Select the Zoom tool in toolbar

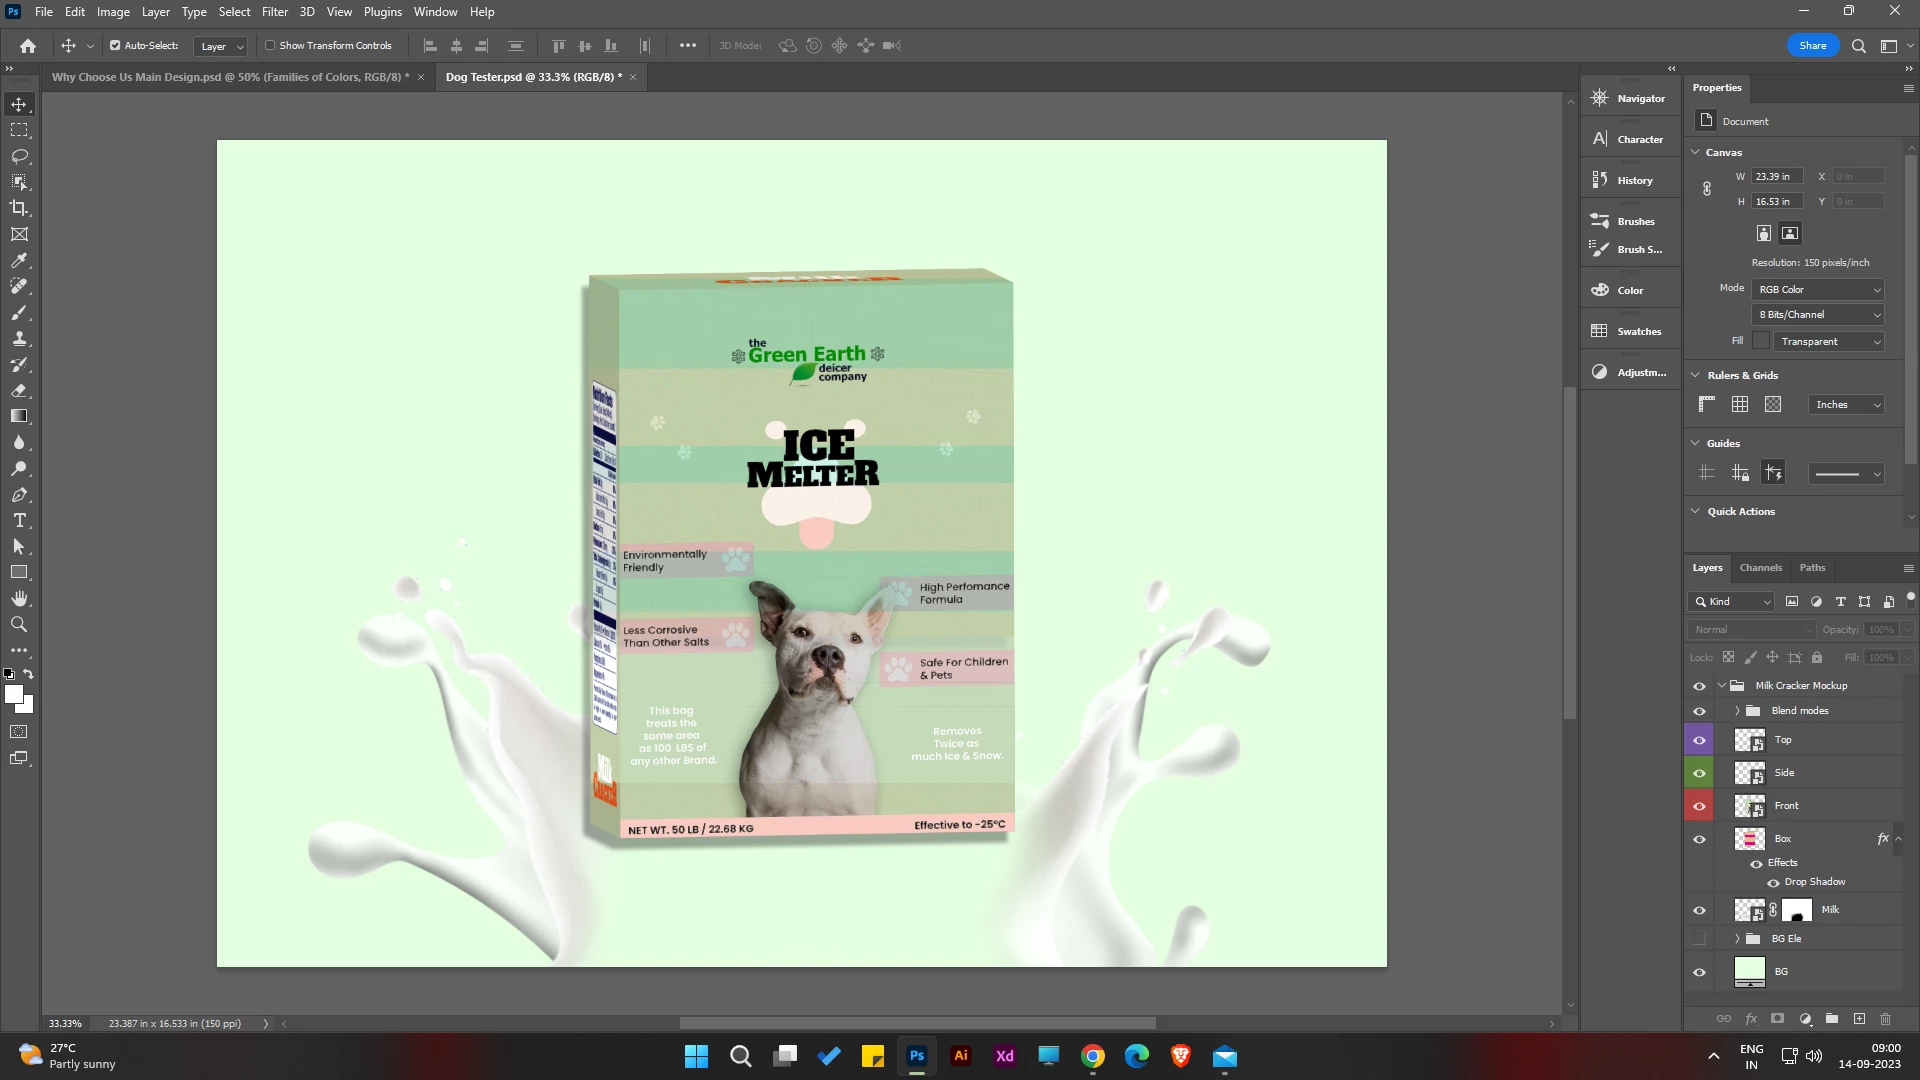point(19,624)
